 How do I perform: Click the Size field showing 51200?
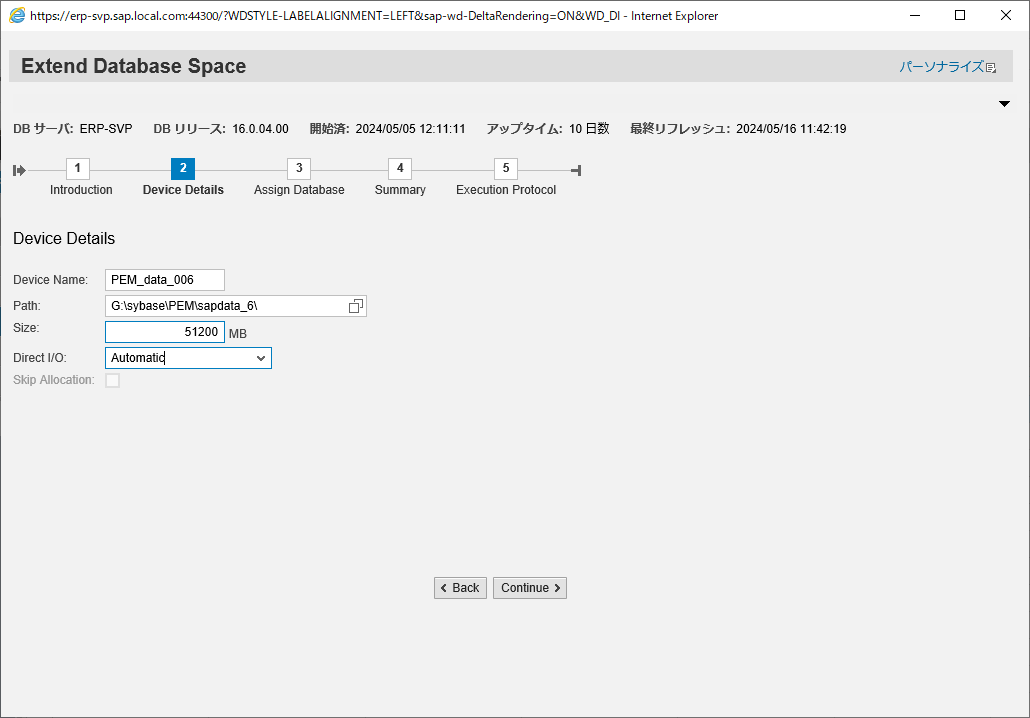point(165,332)
